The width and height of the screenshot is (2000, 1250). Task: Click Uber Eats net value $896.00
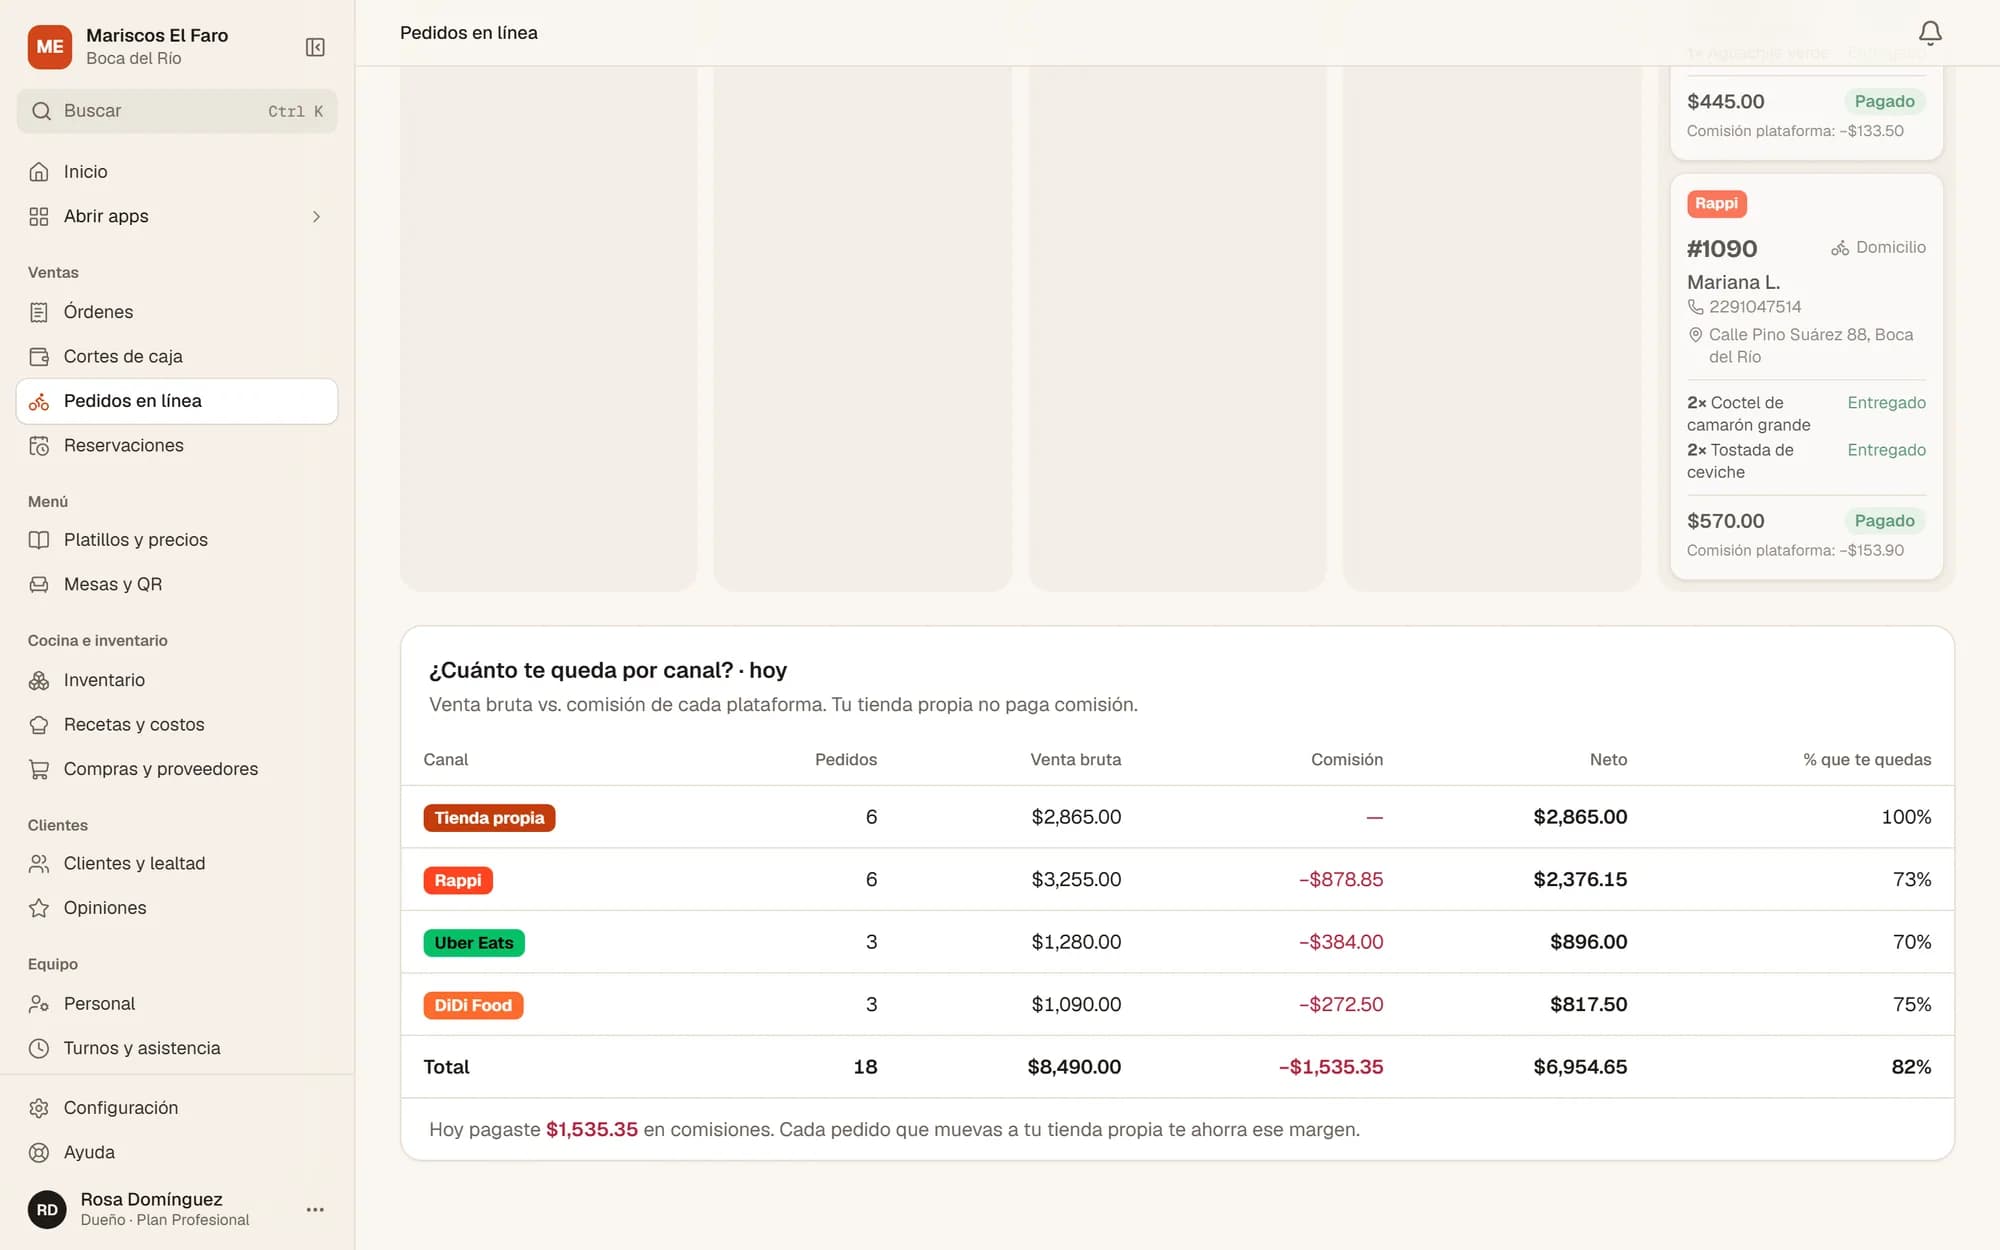1588,942
